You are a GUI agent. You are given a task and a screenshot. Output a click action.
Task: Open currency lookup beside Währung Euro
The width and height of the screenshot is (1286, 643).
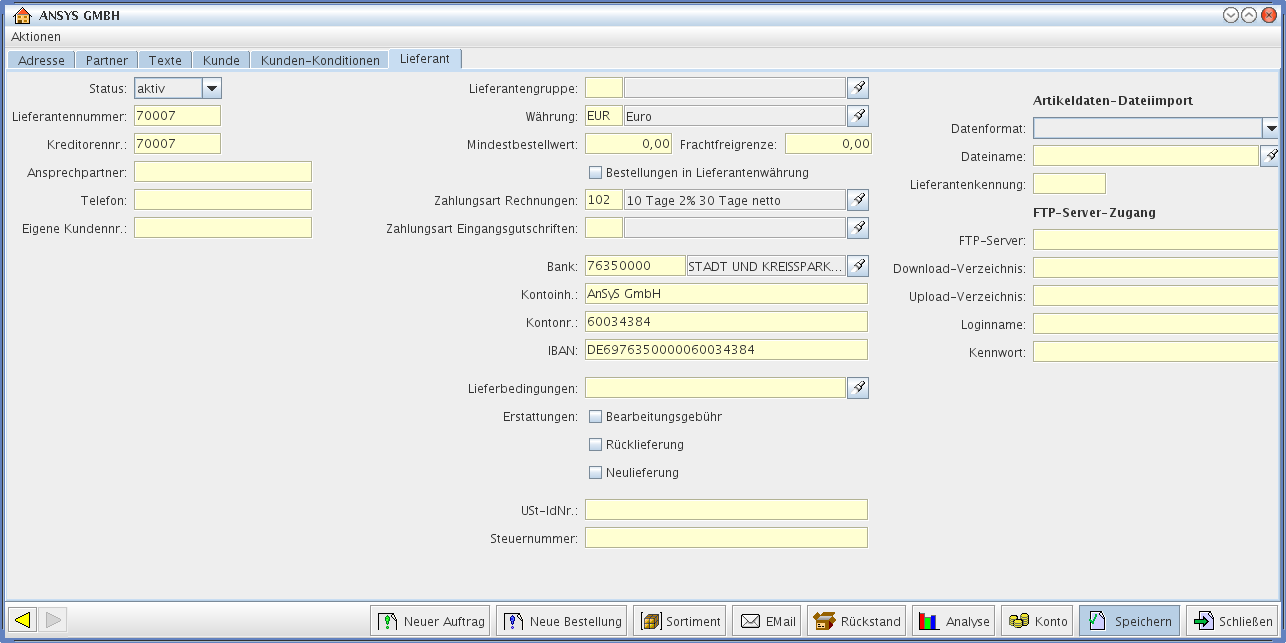(x=857, y=116)
